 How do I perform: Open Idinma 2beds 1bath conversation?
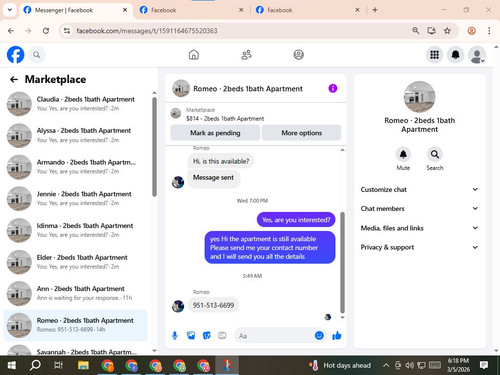76,230
